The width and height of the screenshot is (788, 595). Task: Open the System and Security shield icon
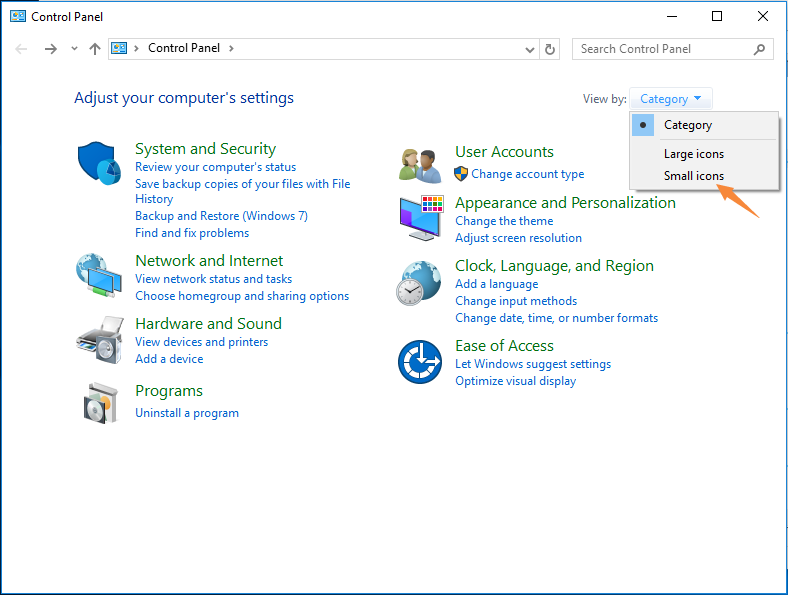tap(99, 163)
